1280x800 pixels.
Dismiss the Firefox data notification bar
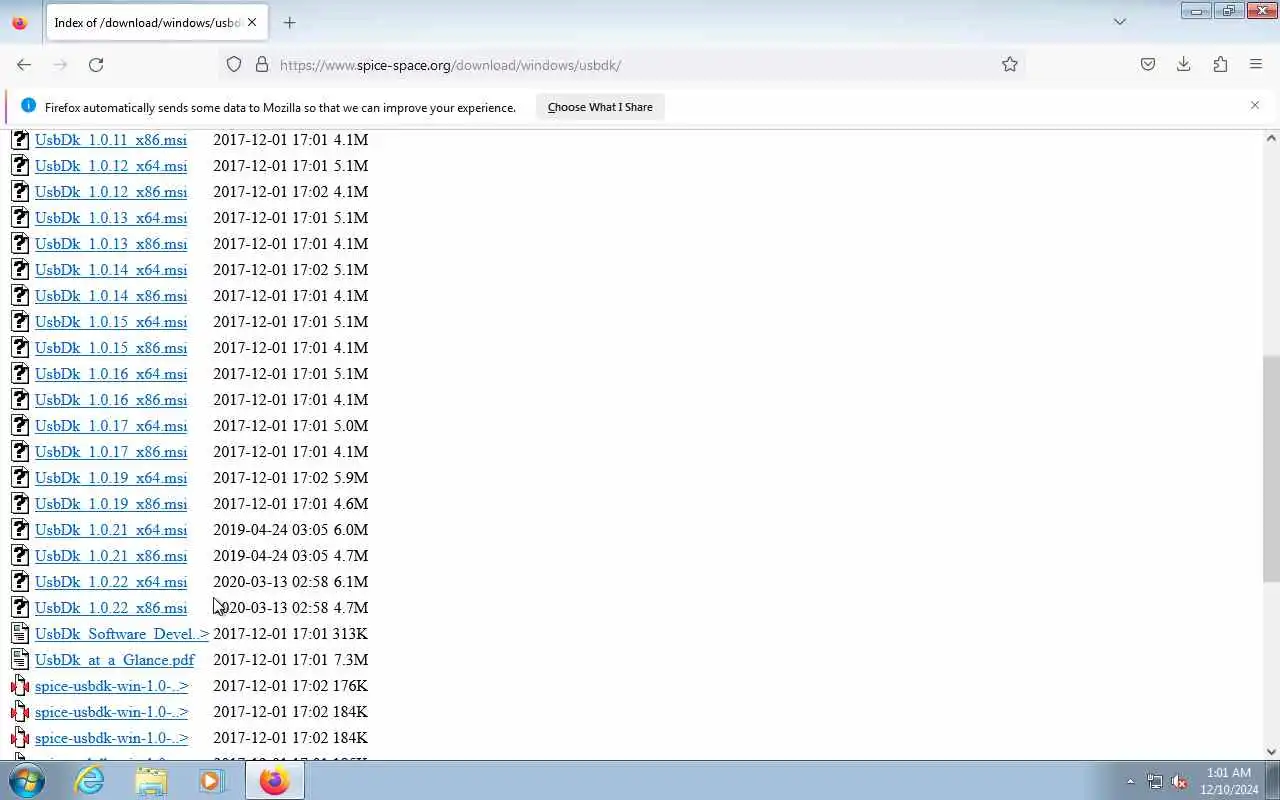pyautogui.click(x=1255, y=105)
